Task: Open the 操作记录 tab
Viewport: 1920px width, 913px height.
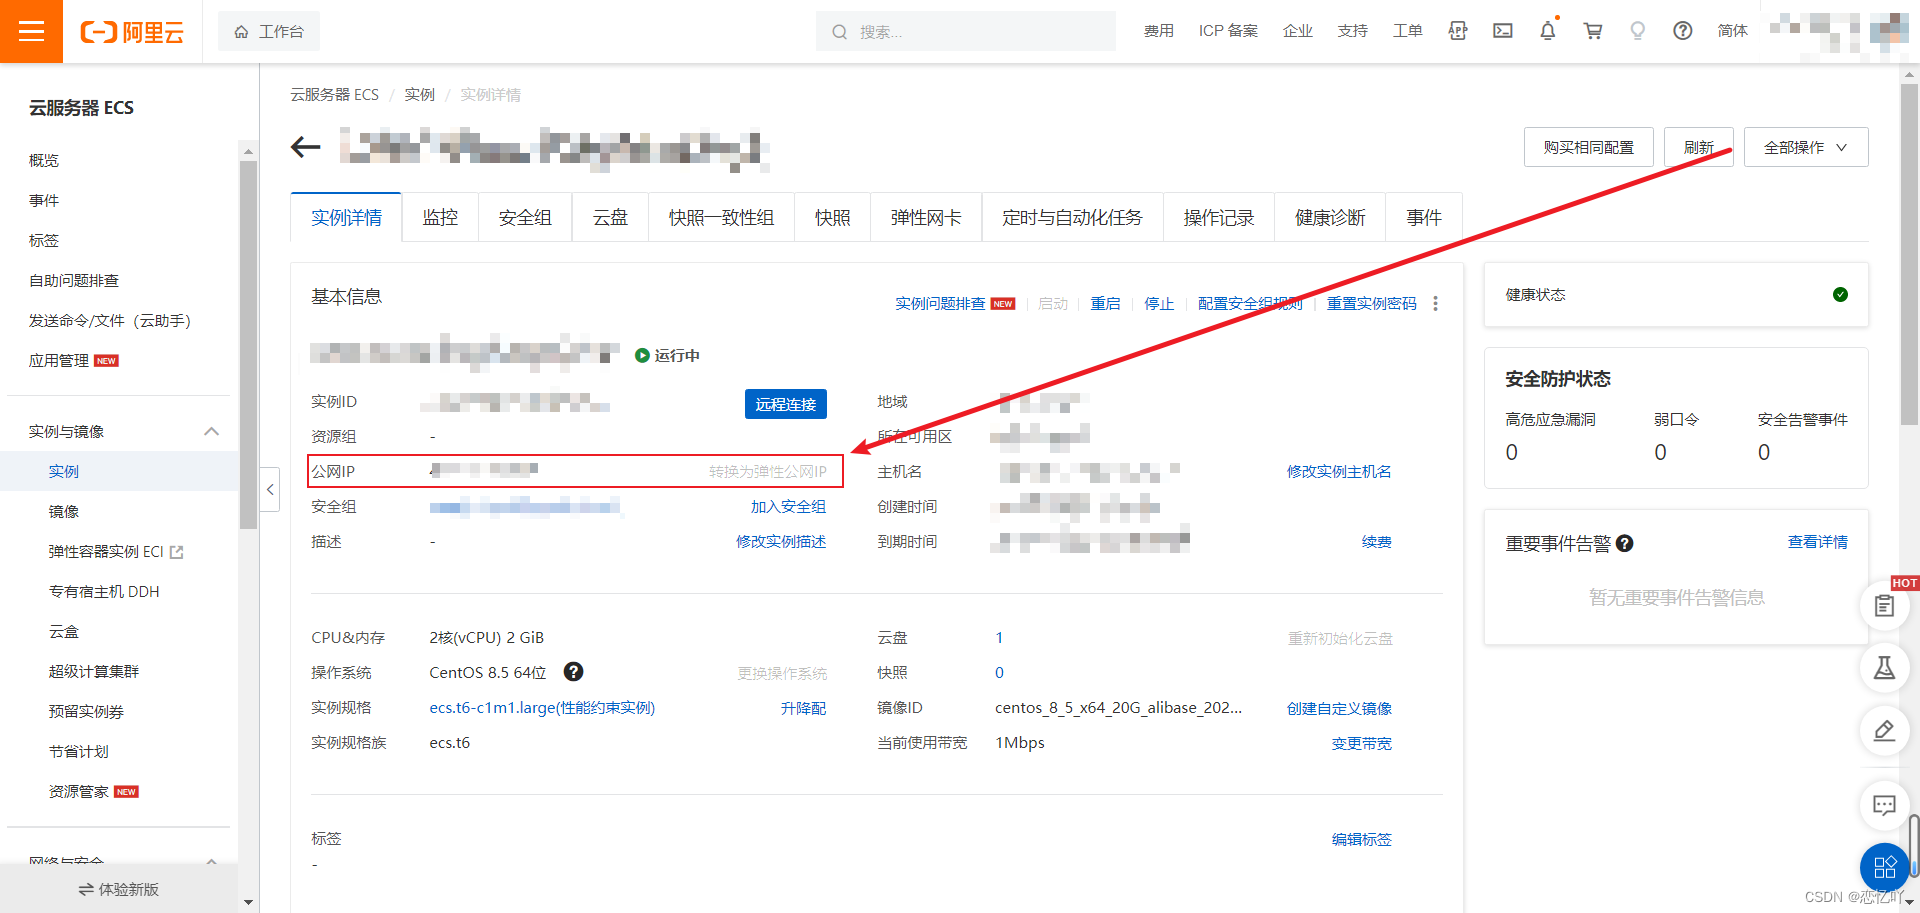Action: [x=1218, y=217]
